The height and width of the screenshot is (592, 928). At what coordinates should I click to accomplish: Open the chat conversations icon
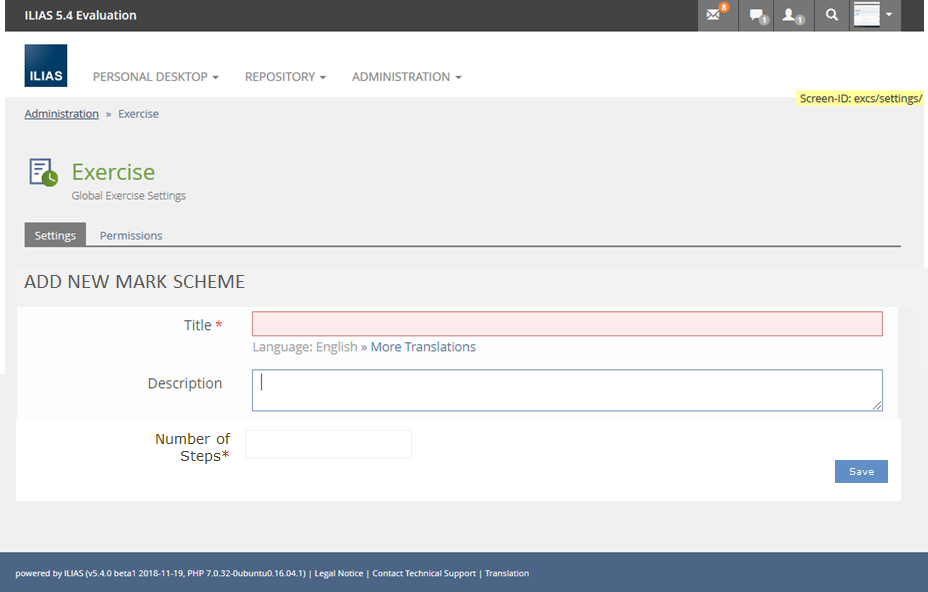(x=757, y=15)
